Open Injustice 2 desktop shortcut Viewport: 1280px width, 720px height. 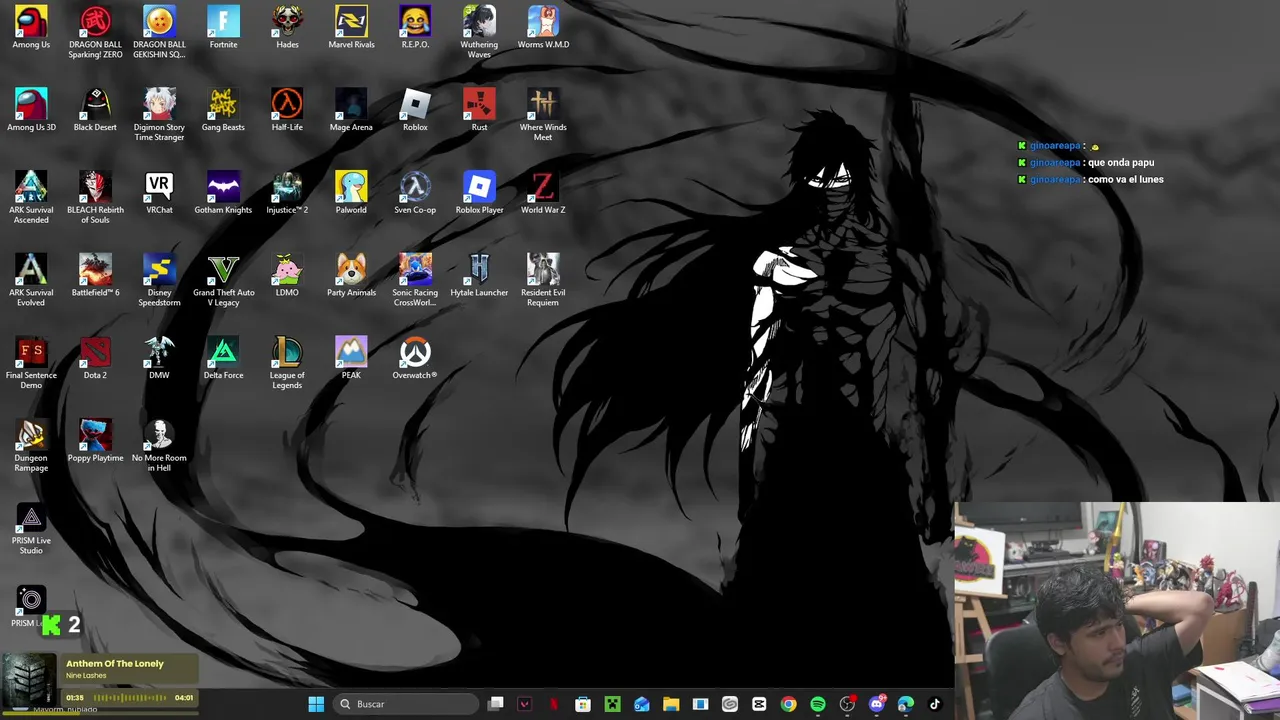pyautogui.click(x=287, y=193)
